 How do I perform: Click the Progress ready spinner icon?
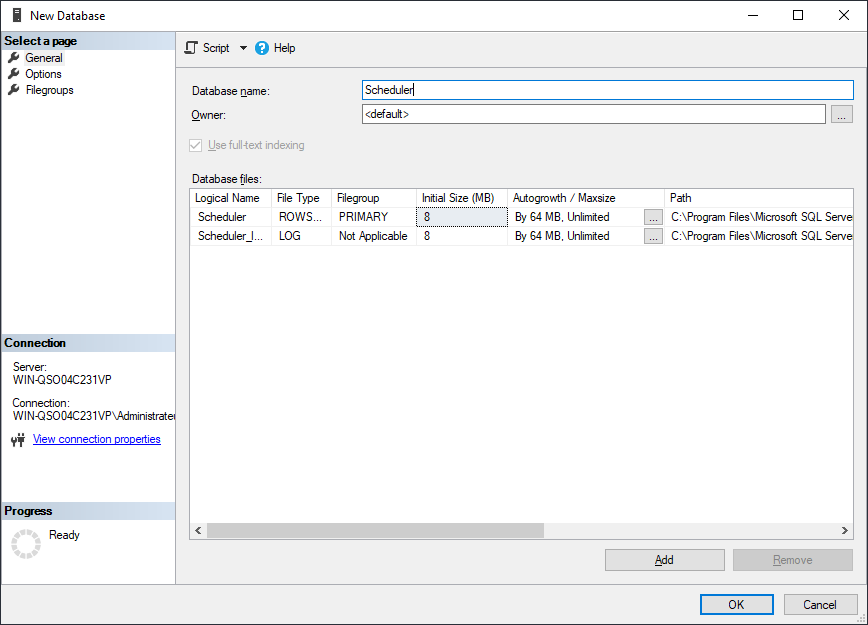click(25, 543)
